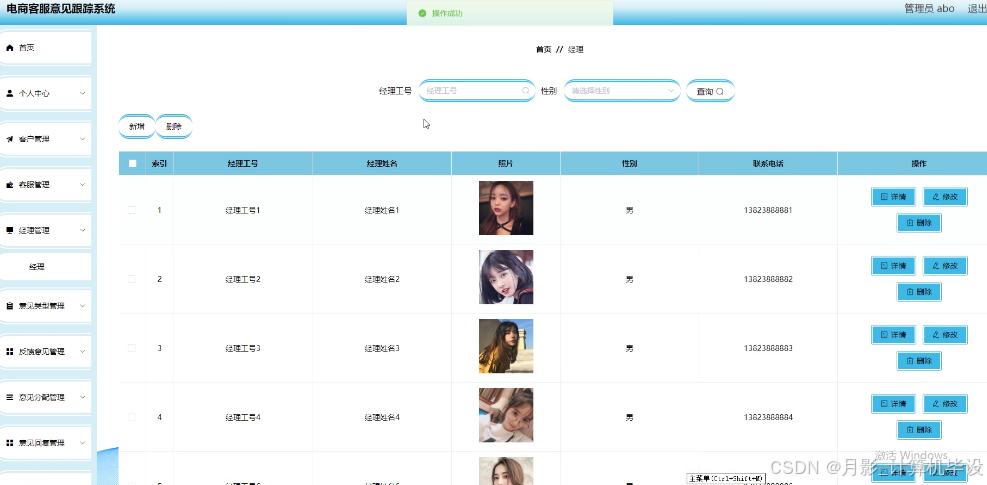Tick the checkbox for row 经理工号1
987x485 pixels.
coord(132,210)
